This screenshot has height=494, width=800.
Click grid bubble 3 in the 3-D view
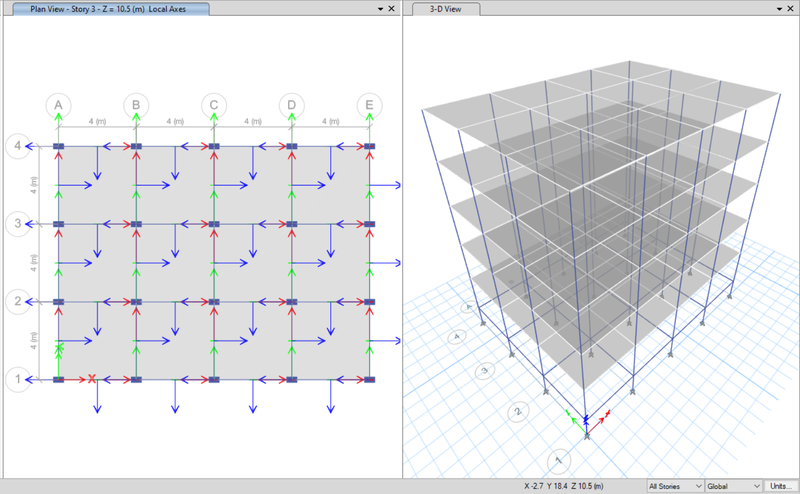point(485,370)
